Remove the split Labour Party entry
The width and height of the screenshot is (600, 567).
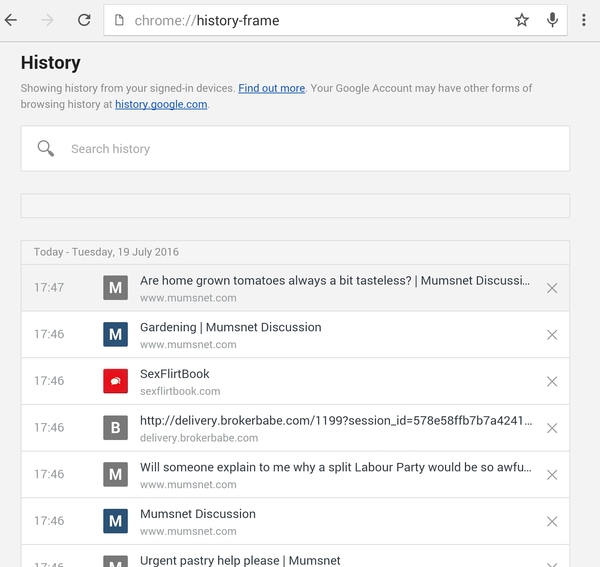(x=552, y=475)
